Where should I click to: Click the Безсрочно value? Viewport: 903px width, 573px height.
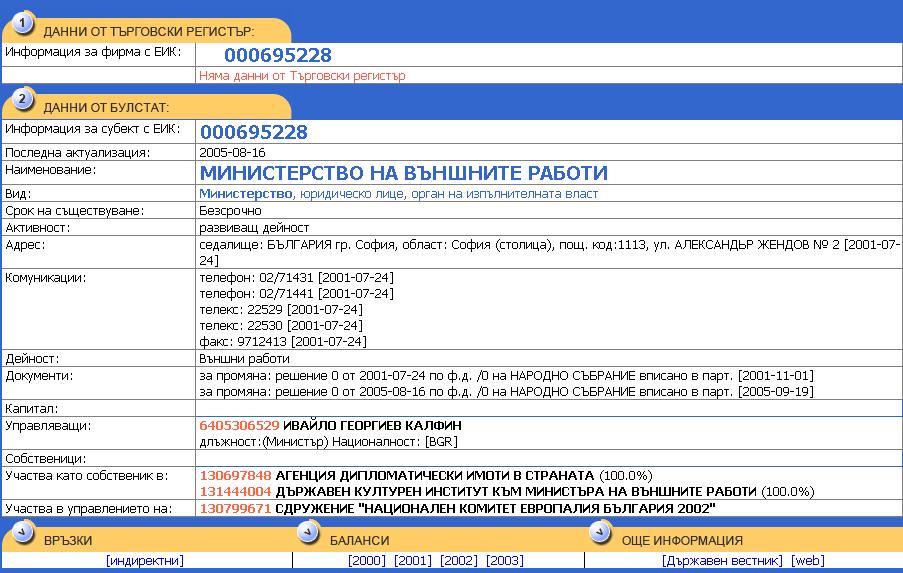point(230,211)
